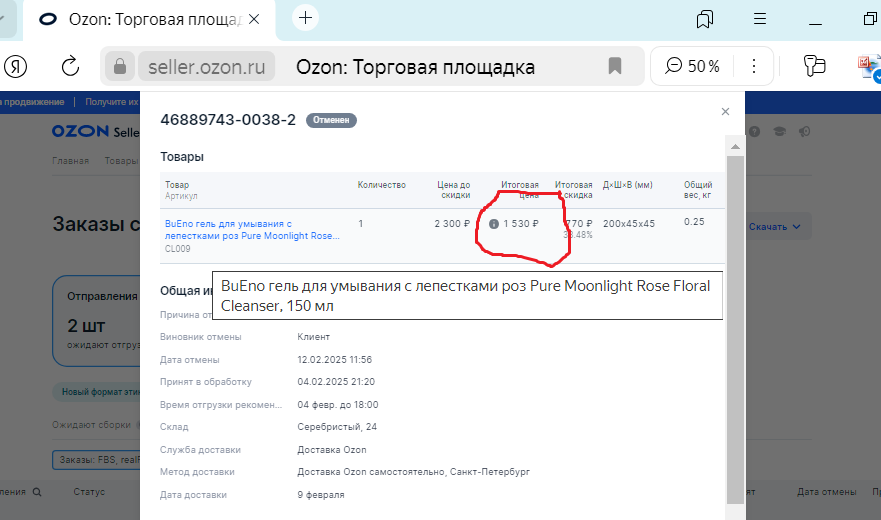Restore down the browser window
The height and width of the screenshot is (520, 881).
point(870,19)
